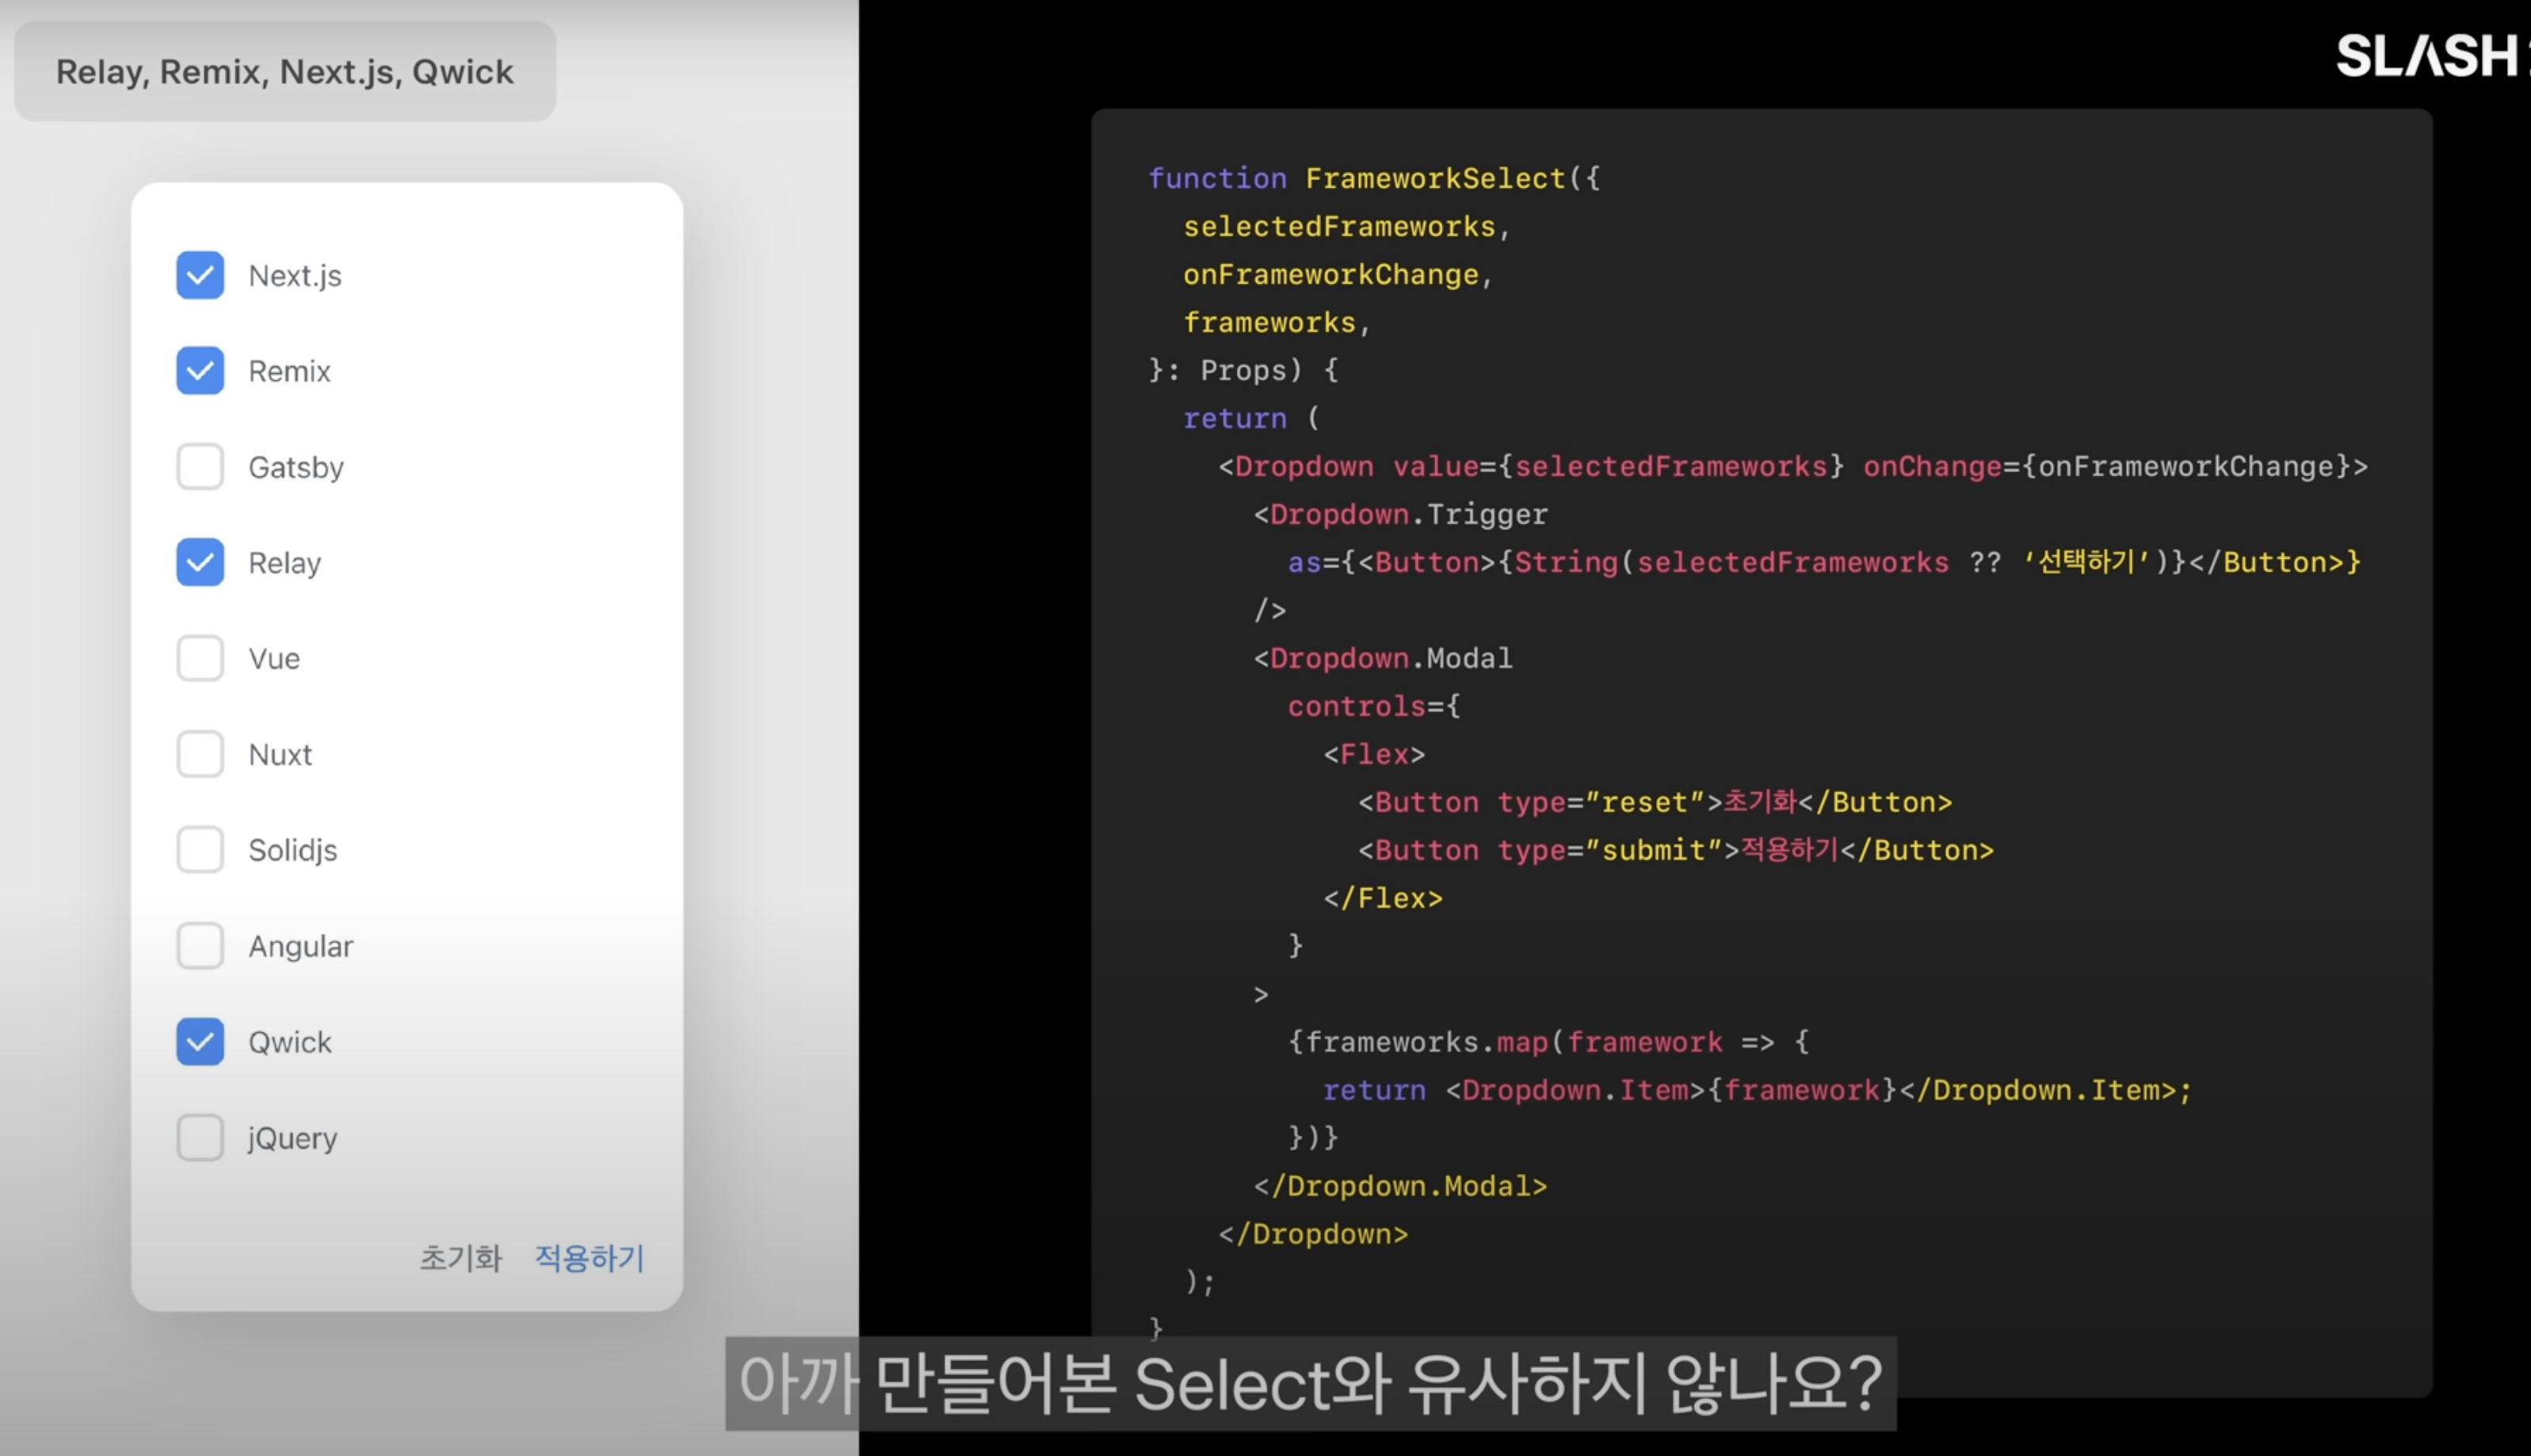Open the Relay, Remix, Next.js, Qwick dropdown
The width and height of the screenshot is (2531, 1456).
point(285,72)
